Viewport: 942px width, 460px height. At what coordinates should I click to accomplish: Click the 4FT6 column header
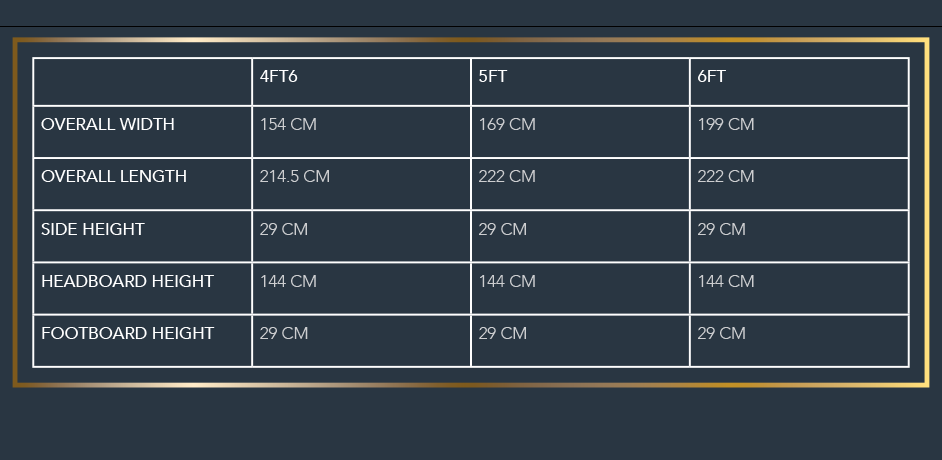[278, 76]
